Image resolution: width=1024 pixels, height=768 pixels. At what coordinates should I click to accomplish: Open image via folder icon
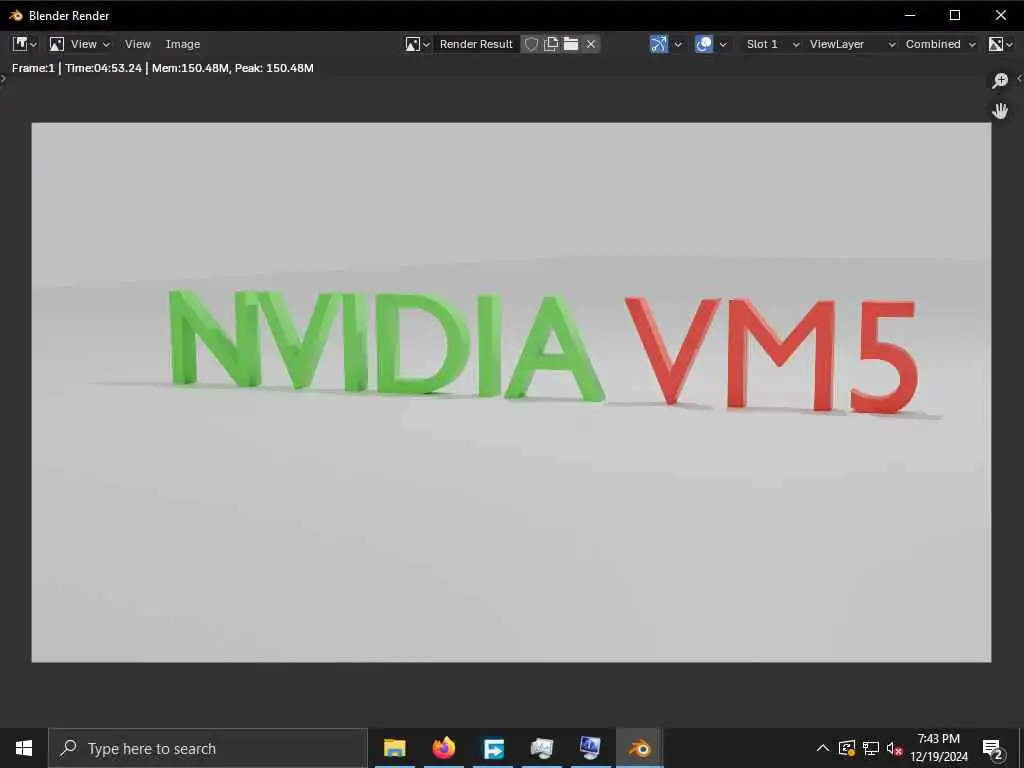click(571, 44)
